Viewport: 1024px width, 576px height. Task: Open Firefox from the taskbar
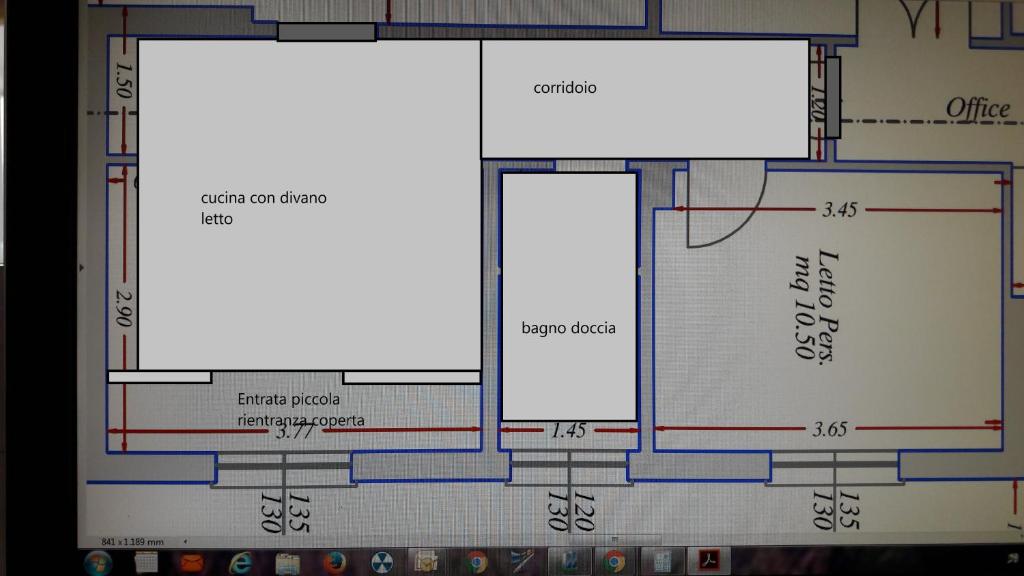coord(335,562)
